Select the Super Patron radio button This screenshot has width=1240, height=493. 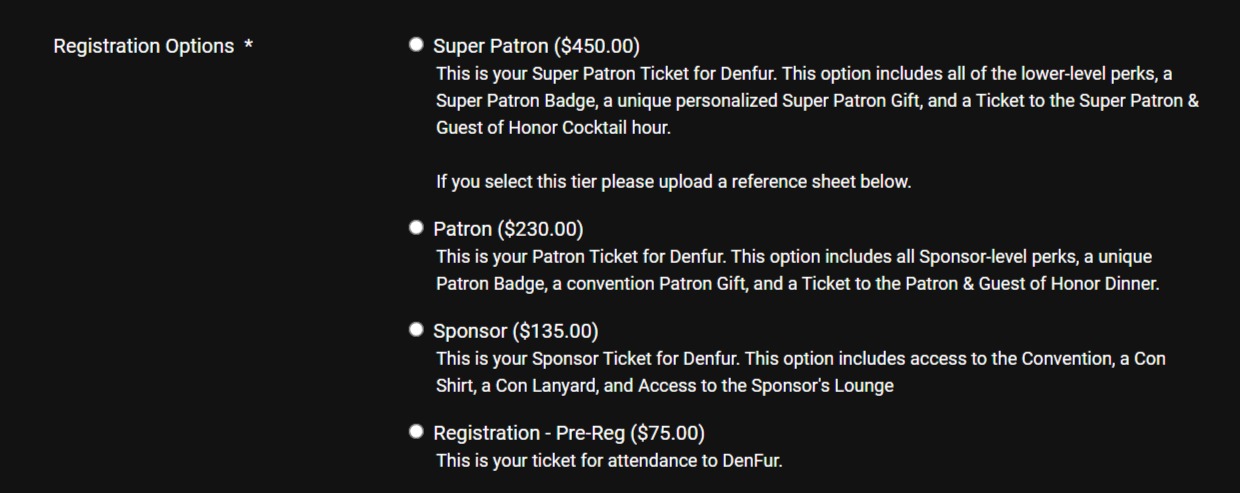click(416, 45)
